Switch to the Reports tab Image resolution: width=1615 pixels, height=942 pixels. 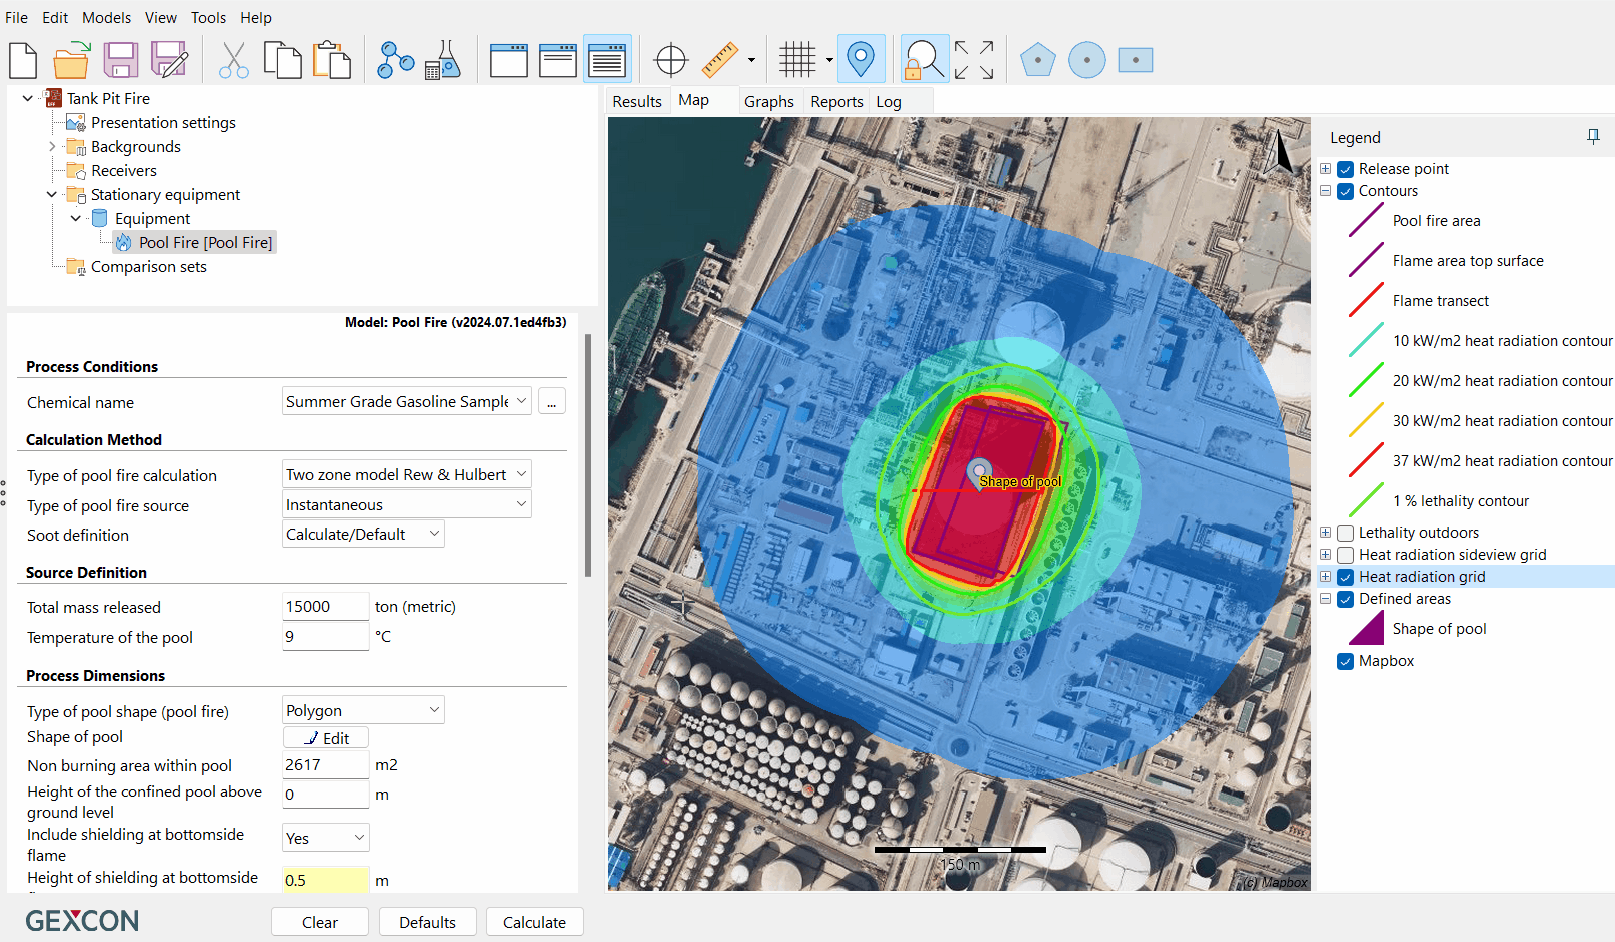[837, 101]
